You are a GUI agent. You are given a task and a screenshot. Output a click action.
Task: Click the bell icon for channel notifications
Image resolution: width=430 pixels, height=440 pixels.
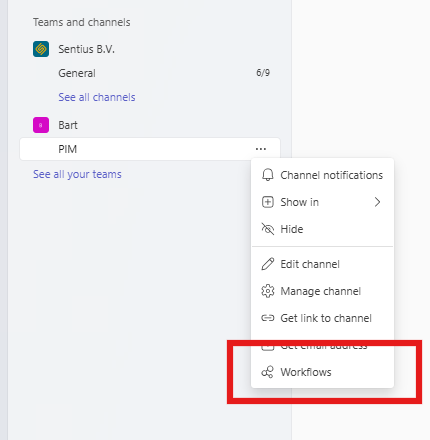point(267,175)
